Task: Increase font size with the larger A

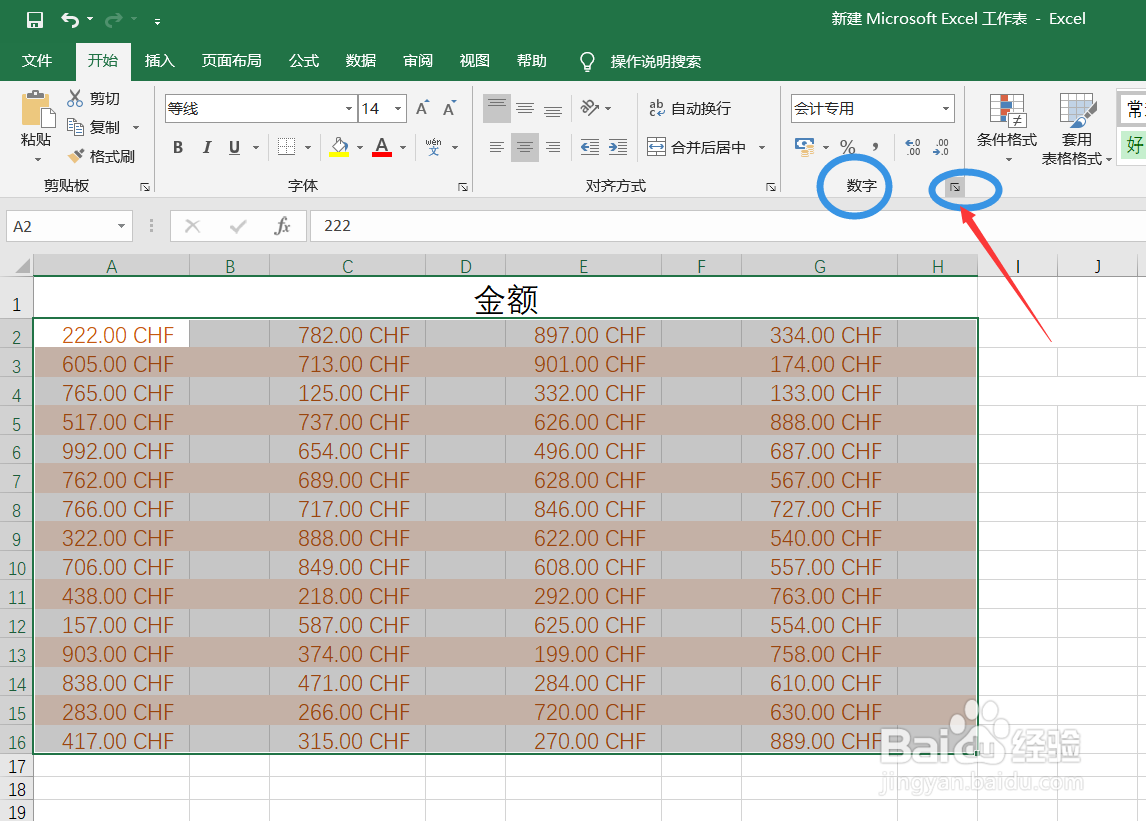Action: [422, 108]
